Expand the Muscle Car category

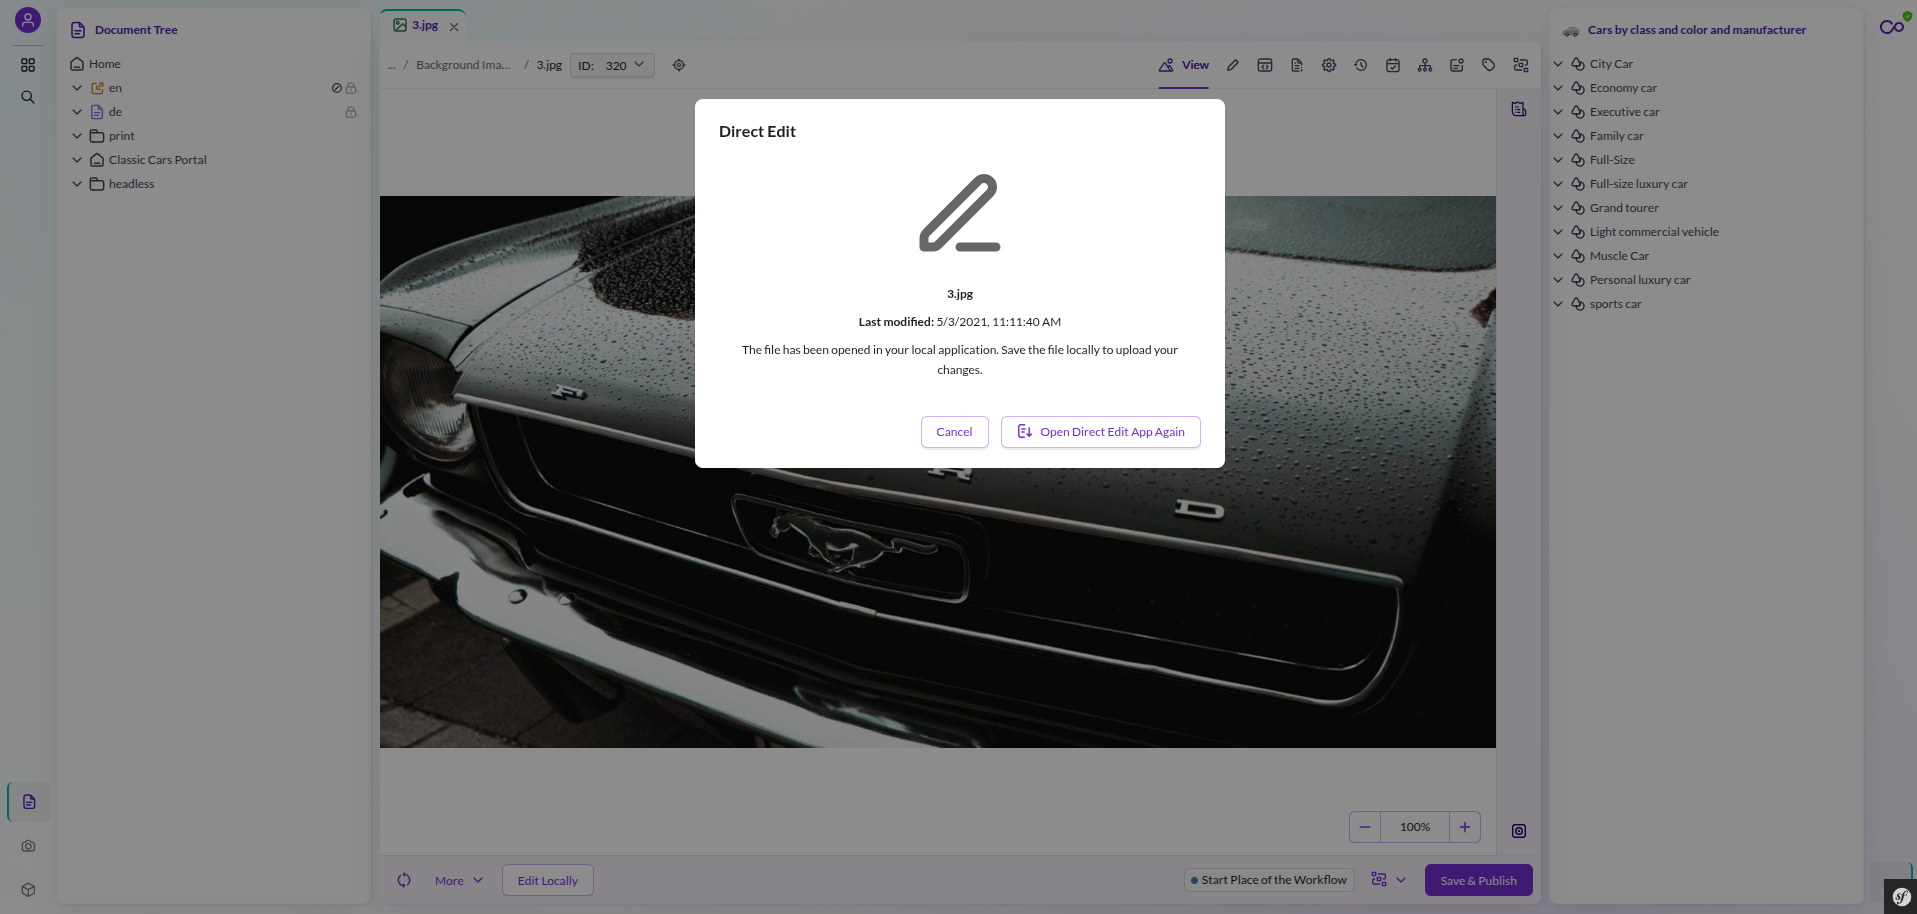click(x=1558, y=256)
